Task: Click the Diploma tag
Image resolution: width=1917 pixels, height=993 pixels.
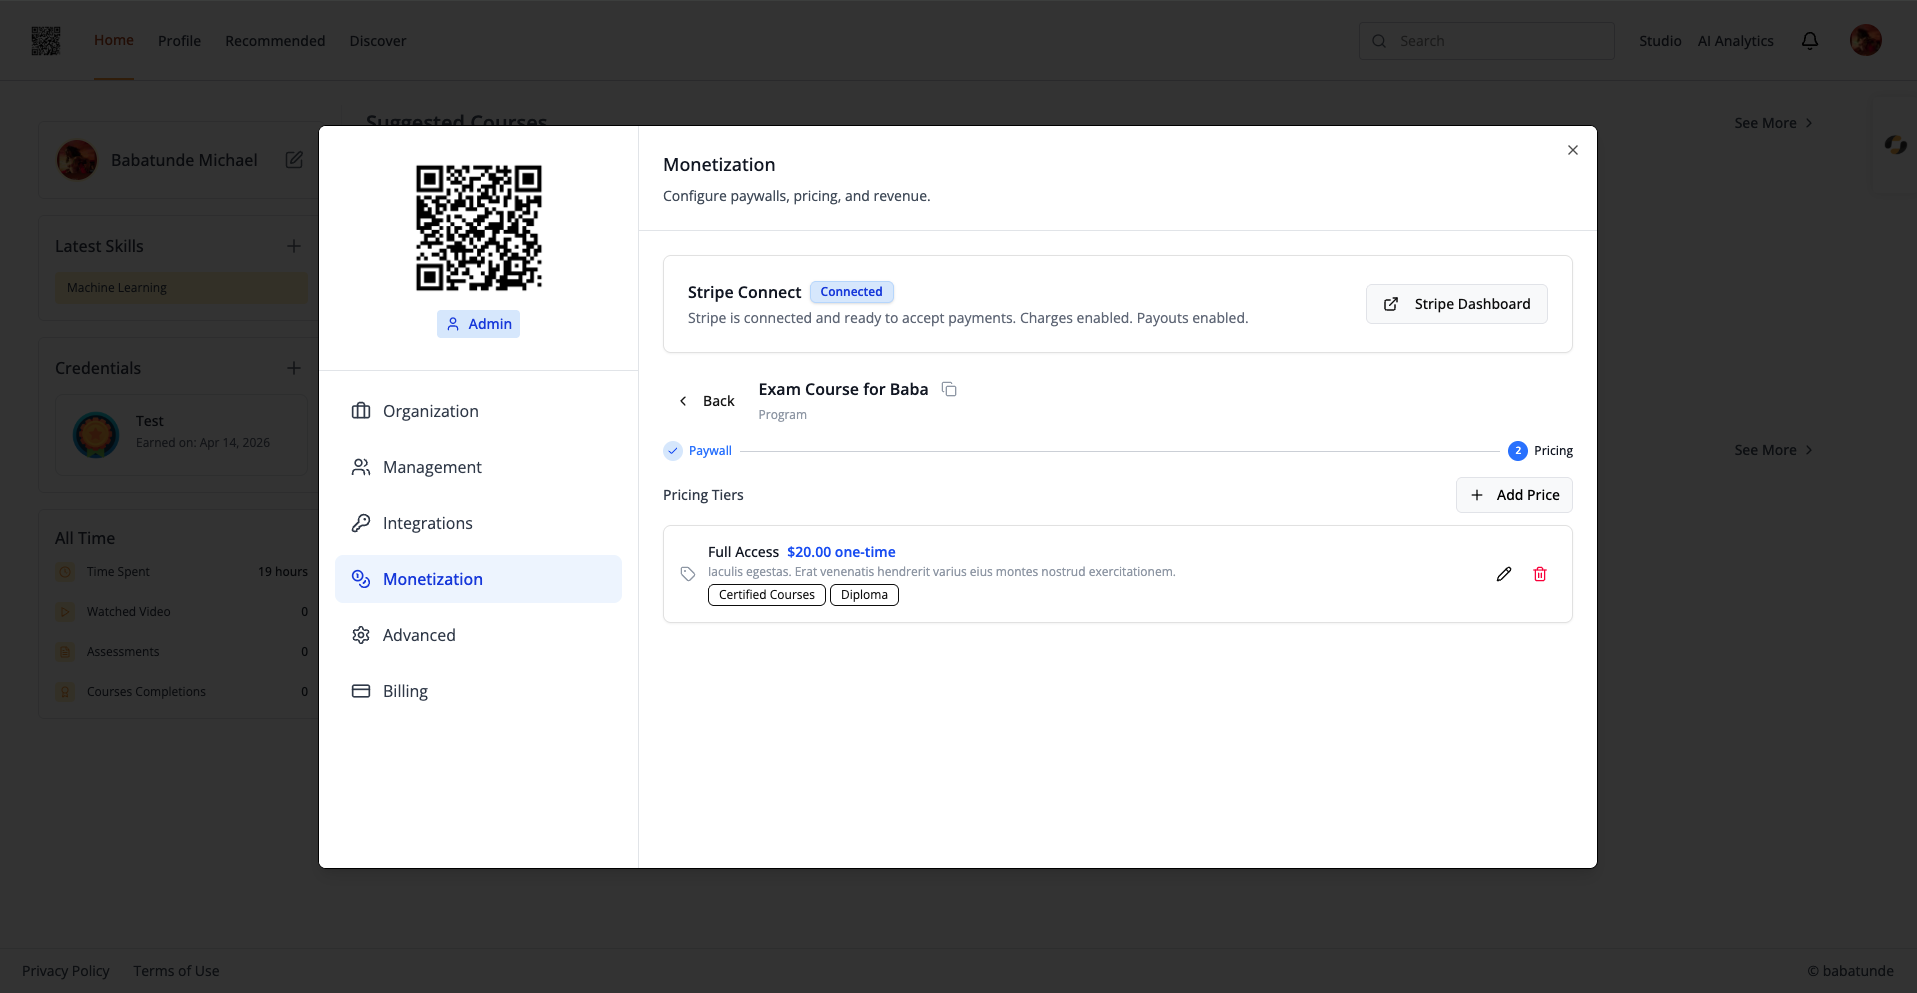Action: coord(864,595)
